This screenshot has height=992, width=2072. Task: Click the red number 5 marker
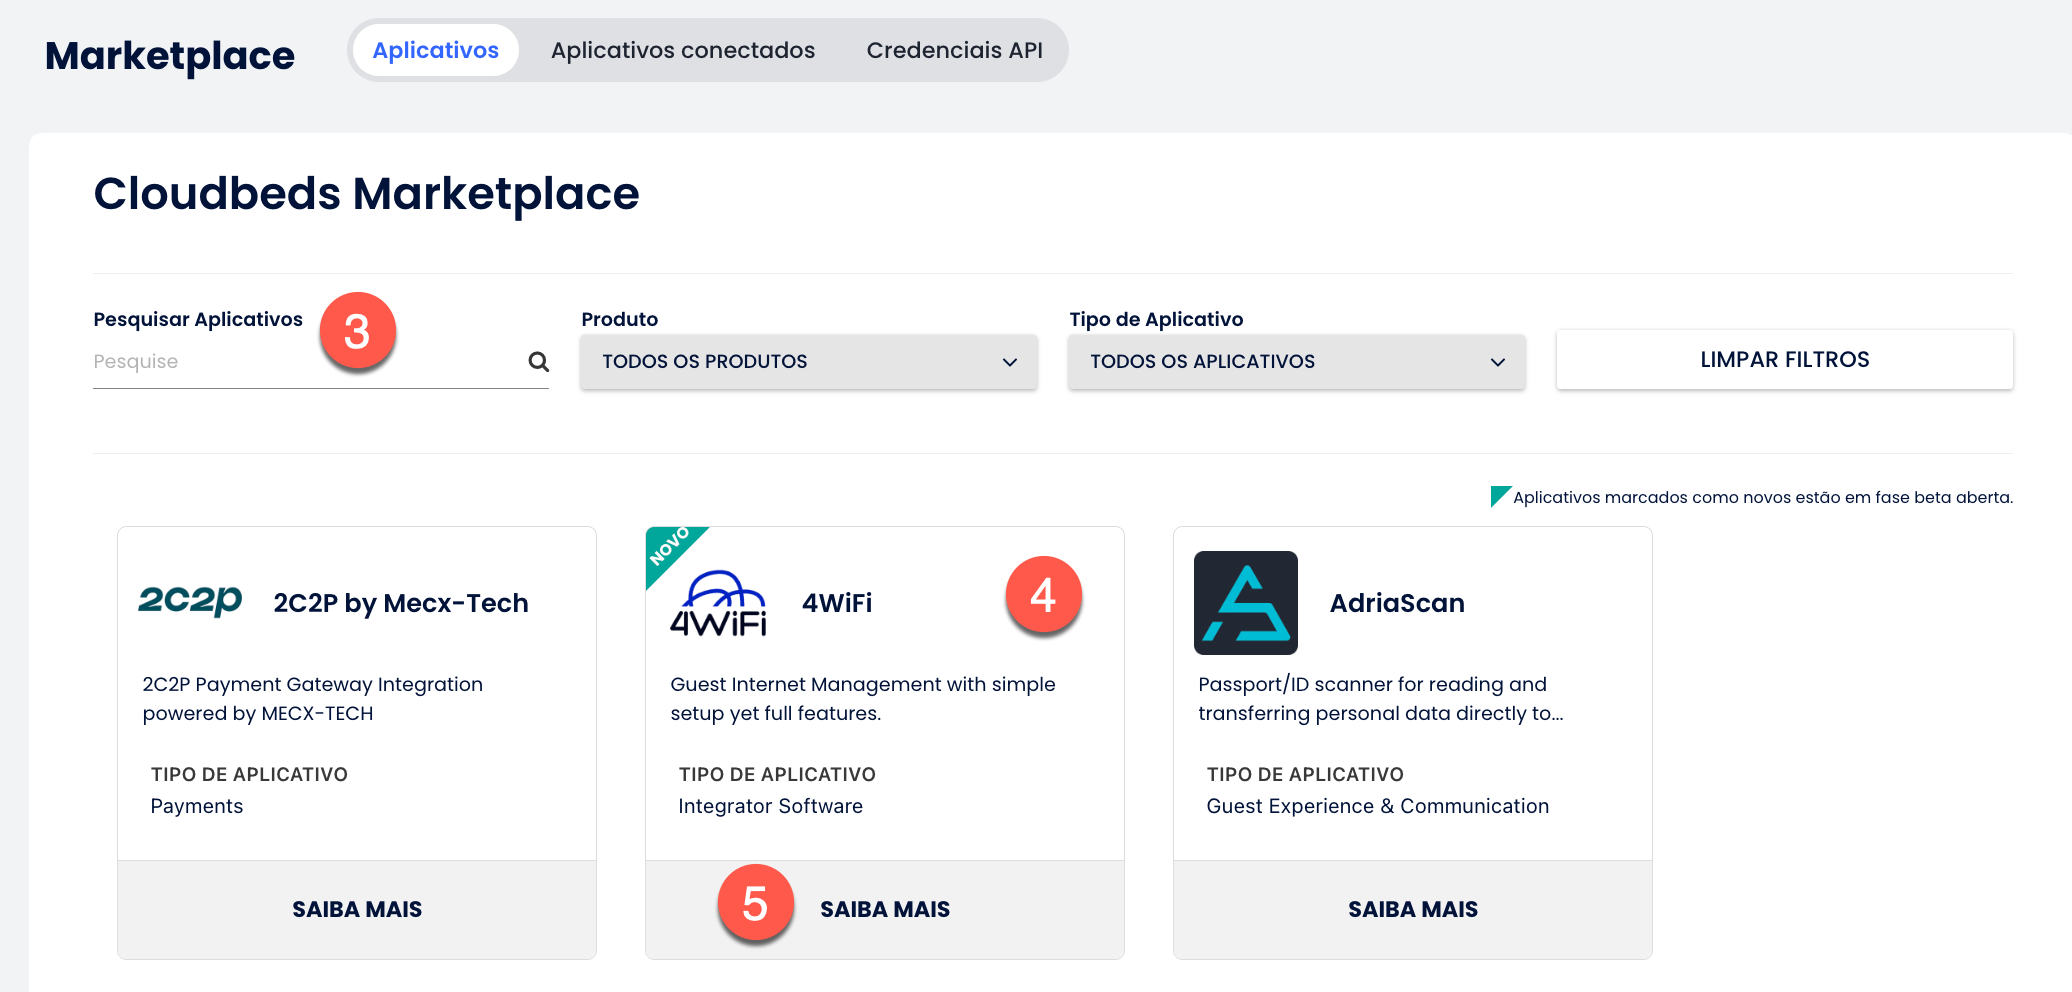tap(755, 904)
